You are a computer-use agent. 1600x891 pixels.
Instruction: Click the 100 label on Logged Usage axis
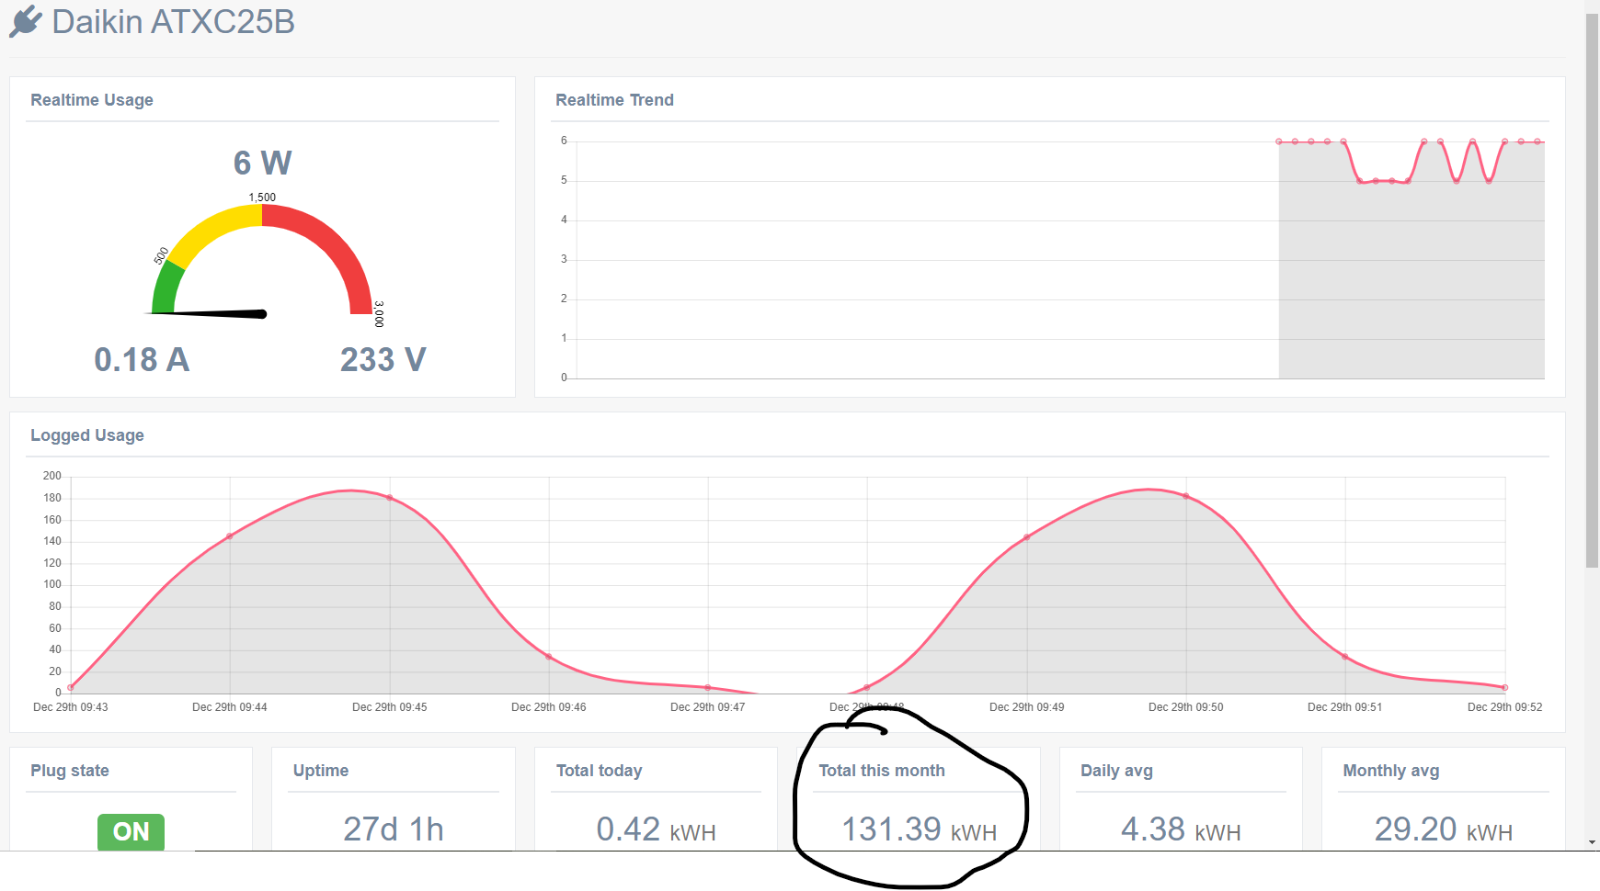(x=52, y=584)
